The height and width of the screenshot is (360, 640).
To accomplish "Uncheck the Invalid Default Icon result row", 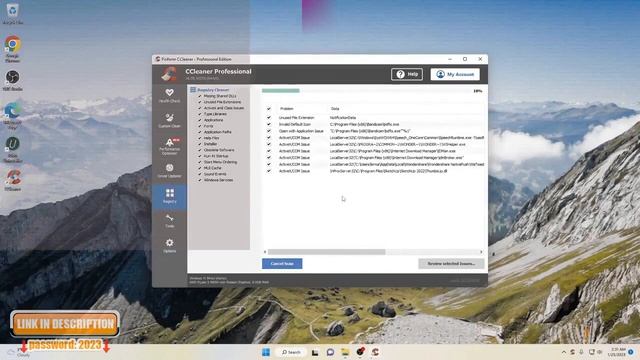I will pyautogui.click(x=269, y=124).
